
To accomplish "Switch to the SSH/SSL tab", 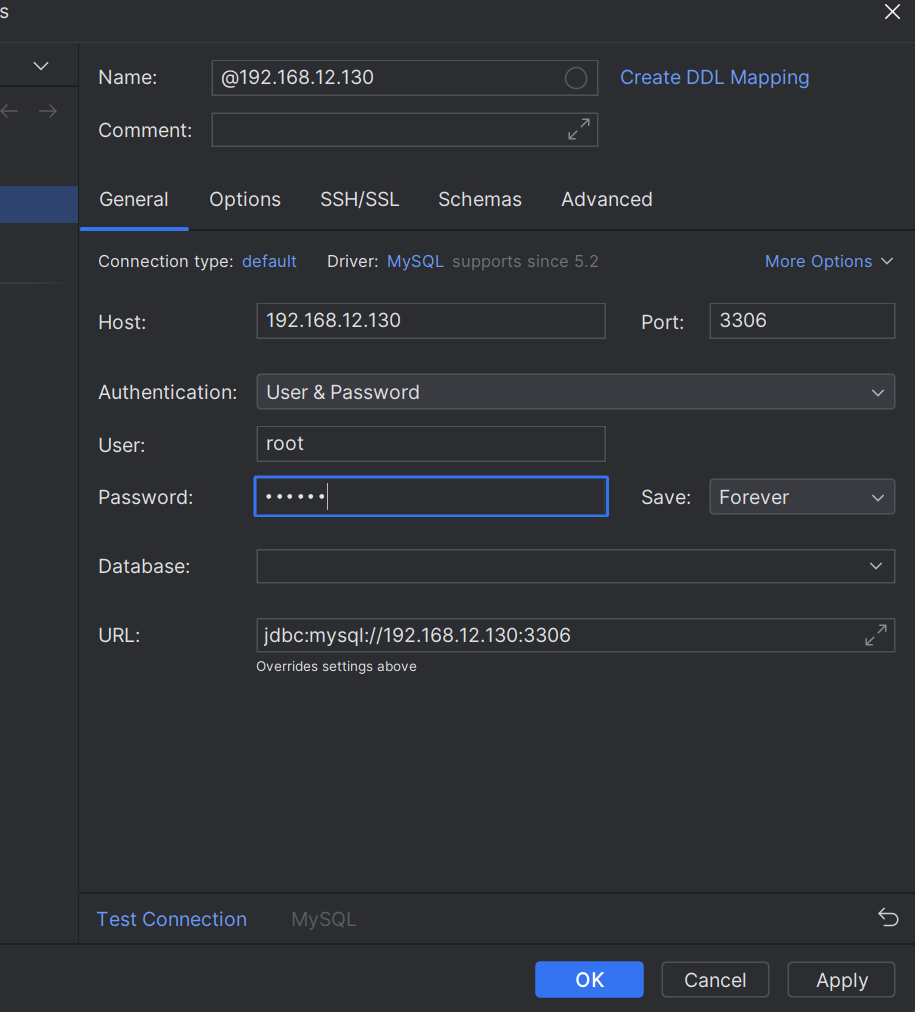I will (x=359, y=199).
